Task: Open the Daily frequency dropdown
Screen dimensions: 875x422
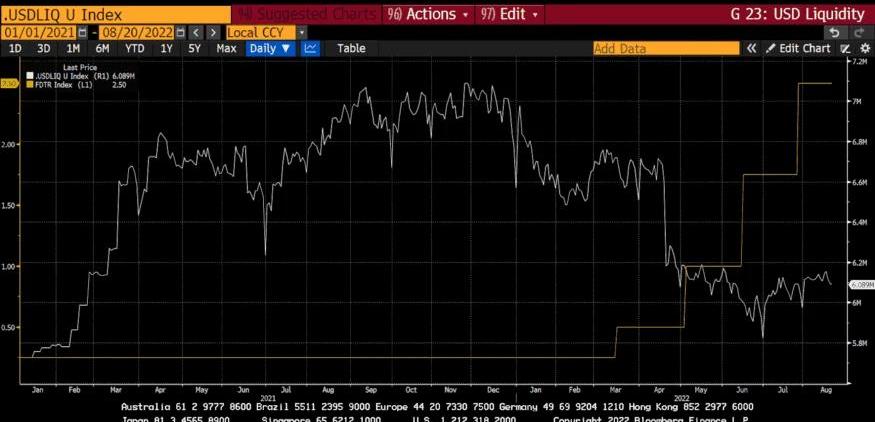Action: pyautogui.click(x=270, y=48)
